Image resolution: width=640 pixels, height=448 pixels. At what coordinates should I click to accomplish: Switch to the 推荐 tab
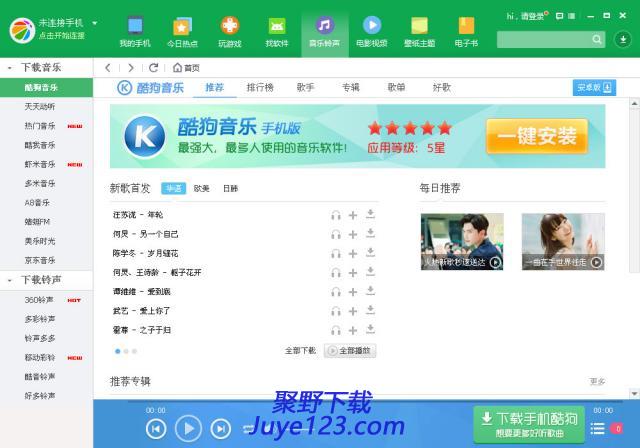[x=215, y=87]
